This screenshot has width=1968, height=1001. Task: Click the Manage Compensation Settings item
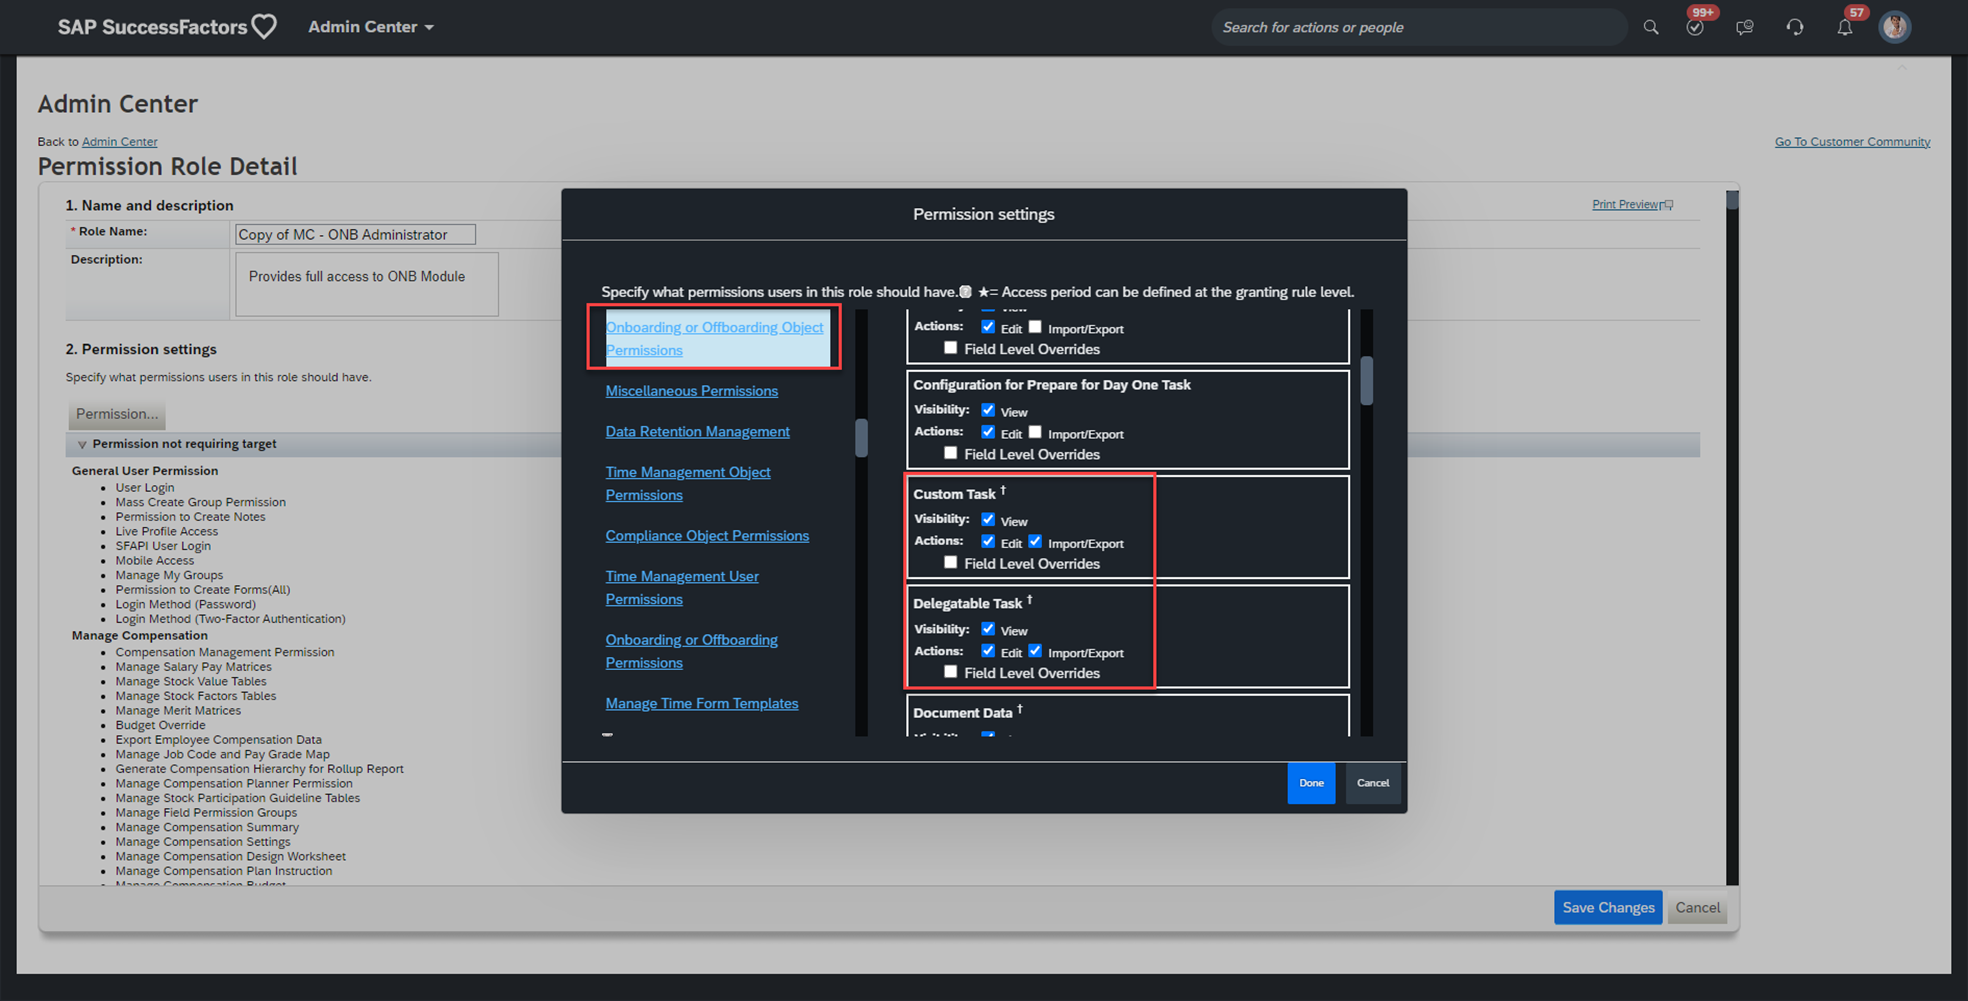(203, 842)
